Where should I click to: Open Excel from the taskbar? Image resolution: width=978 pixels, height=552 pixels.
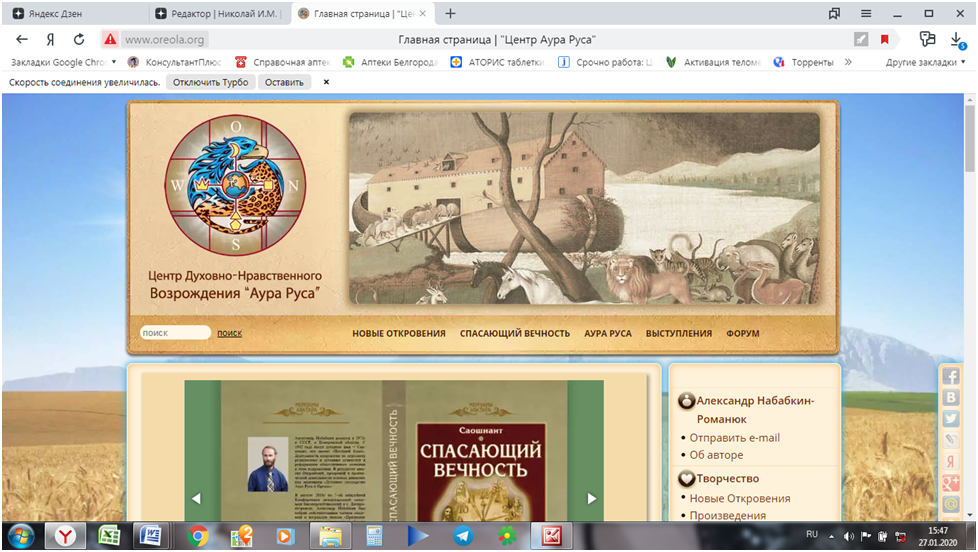(109, 536)
